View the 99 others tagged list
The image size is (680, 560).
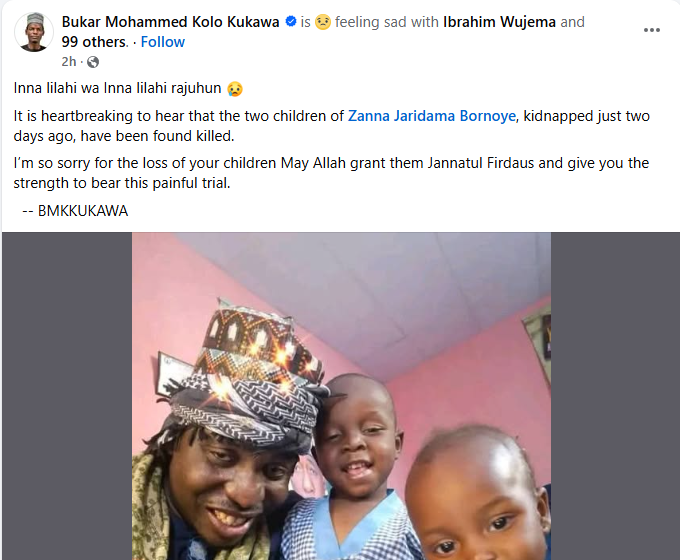click(x=94, y=42)
